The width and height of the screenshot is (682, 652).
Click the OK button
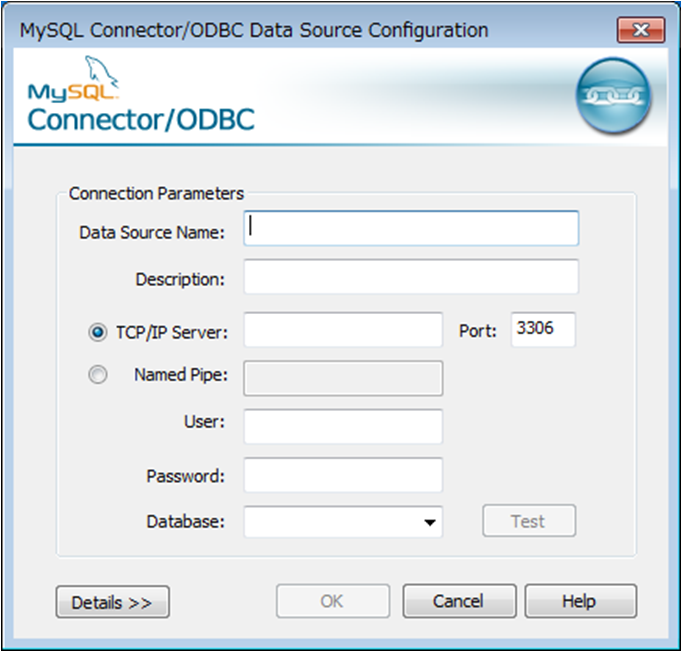(x=333, y=601)
